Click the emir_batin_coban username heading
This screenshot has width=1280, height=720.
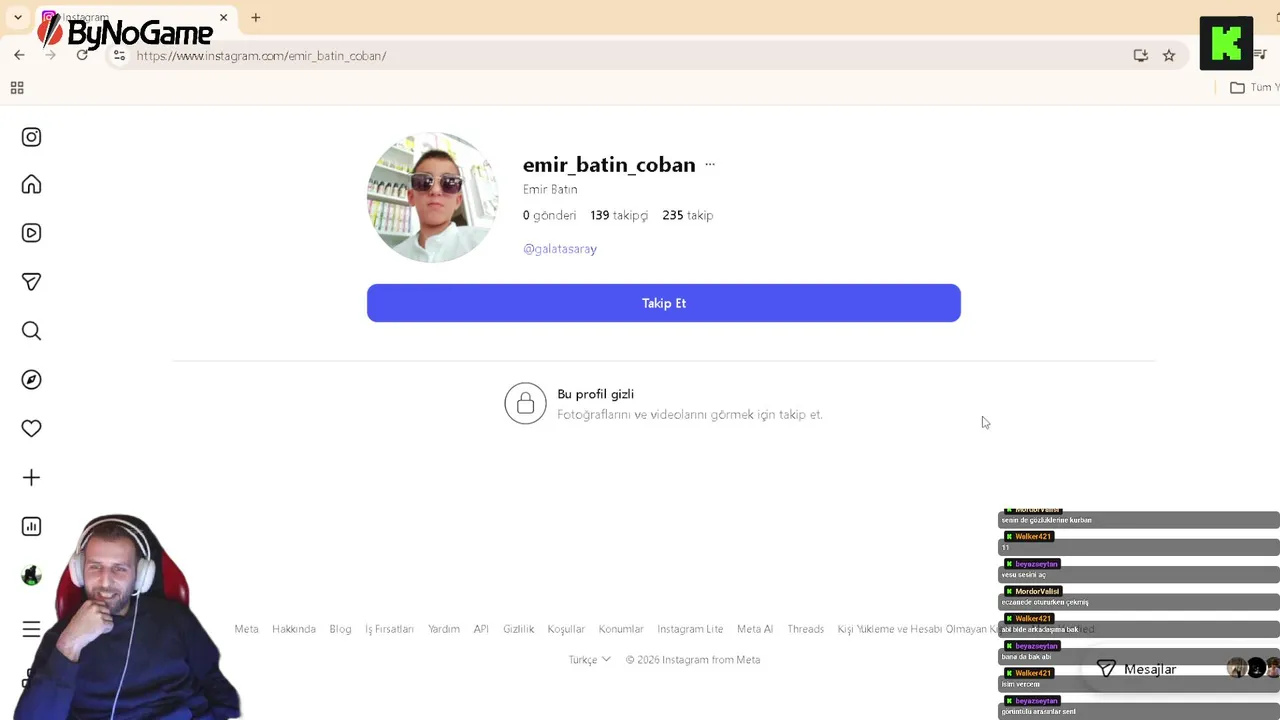tap(609, 165)
